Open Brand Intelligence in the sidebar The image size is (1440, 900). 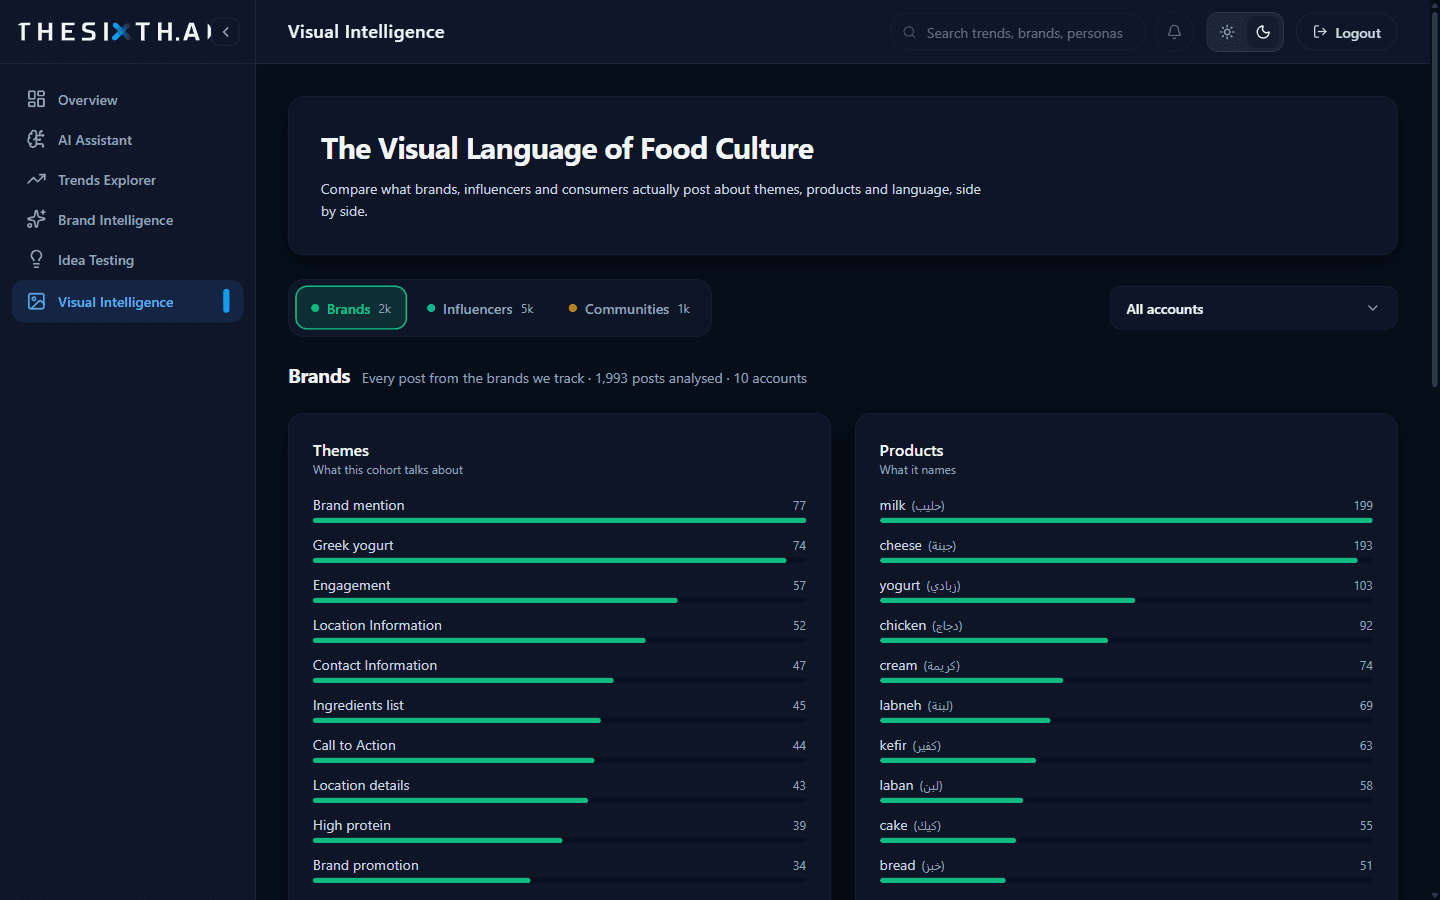[127, 219]
